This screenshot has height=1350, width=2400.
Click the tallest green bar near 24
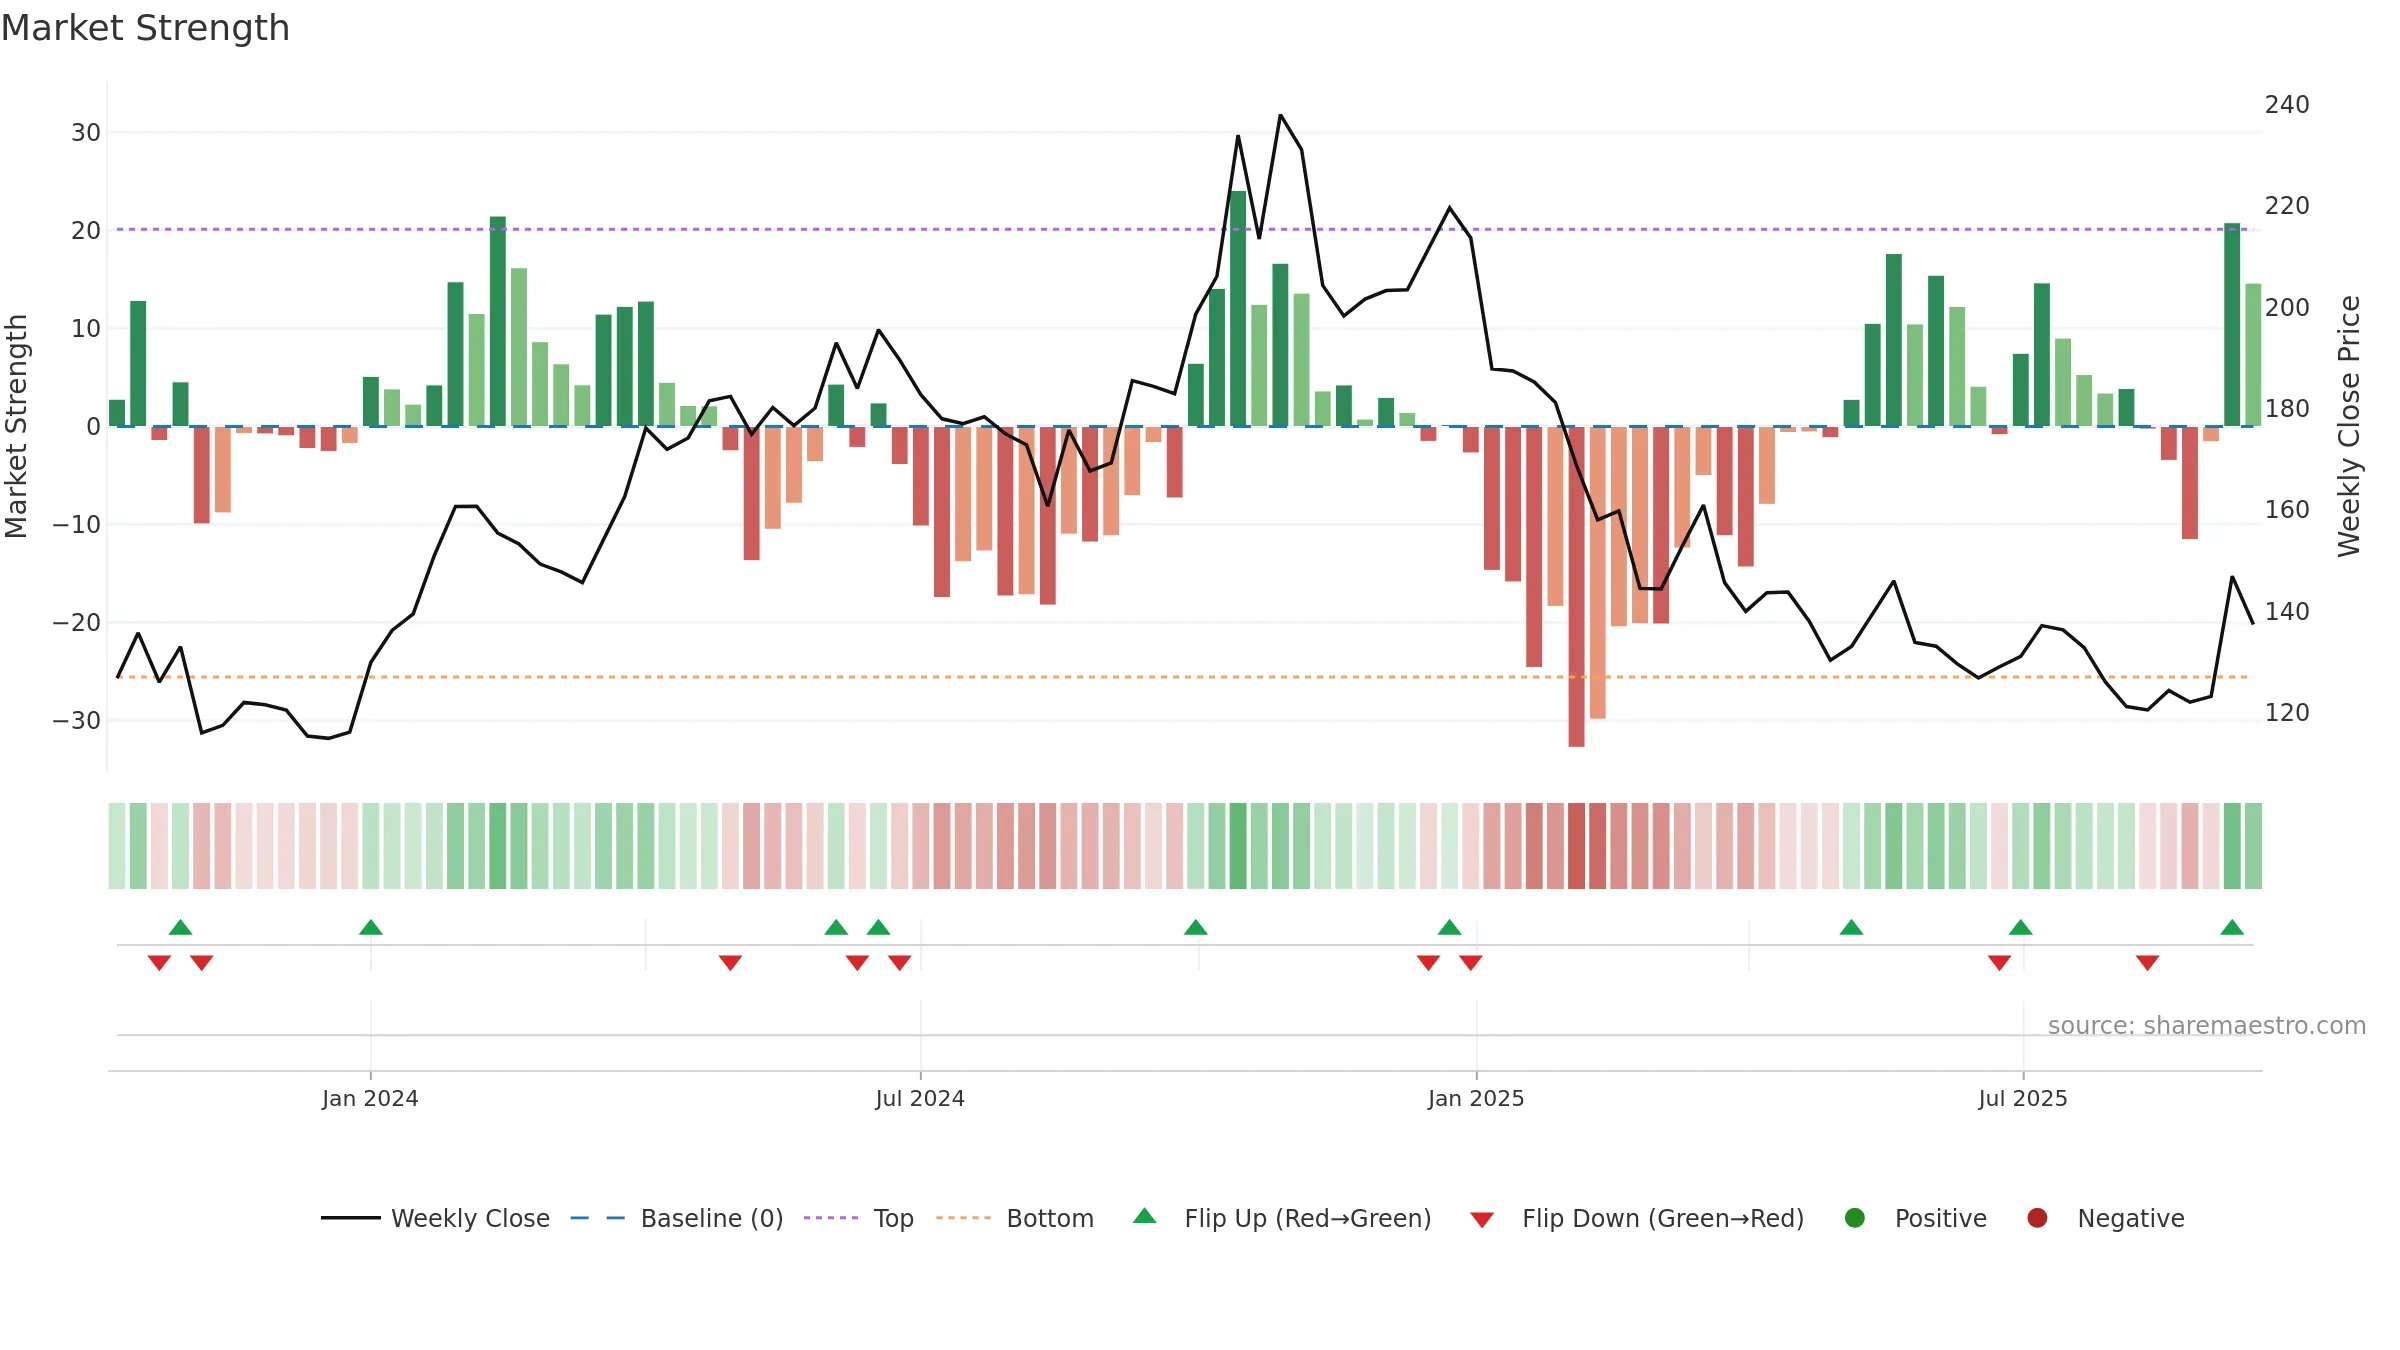point(1238,308)
